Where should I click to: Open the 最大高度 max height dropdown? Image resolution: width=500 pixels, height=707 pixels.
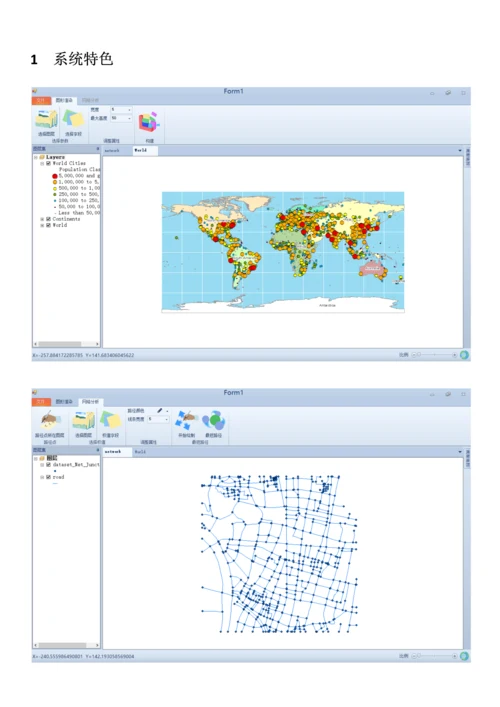[121, 118]
